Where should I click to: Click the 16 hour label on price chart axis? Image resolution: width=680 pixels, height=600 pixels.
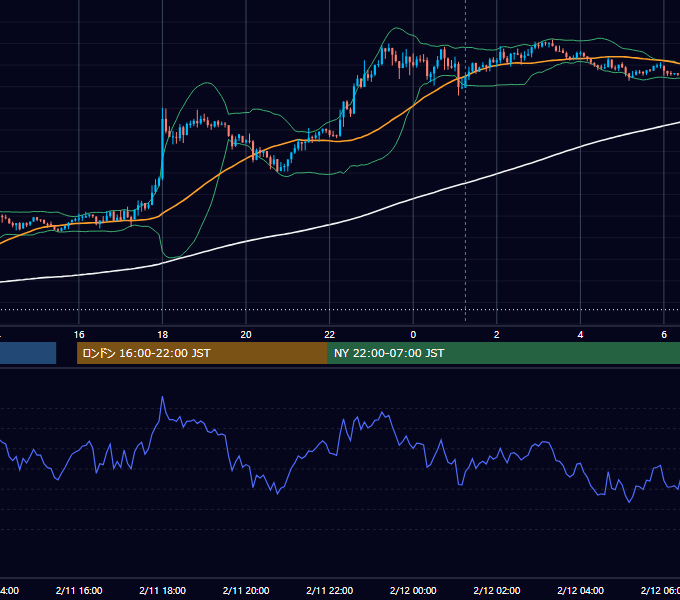tap(79, 335)
